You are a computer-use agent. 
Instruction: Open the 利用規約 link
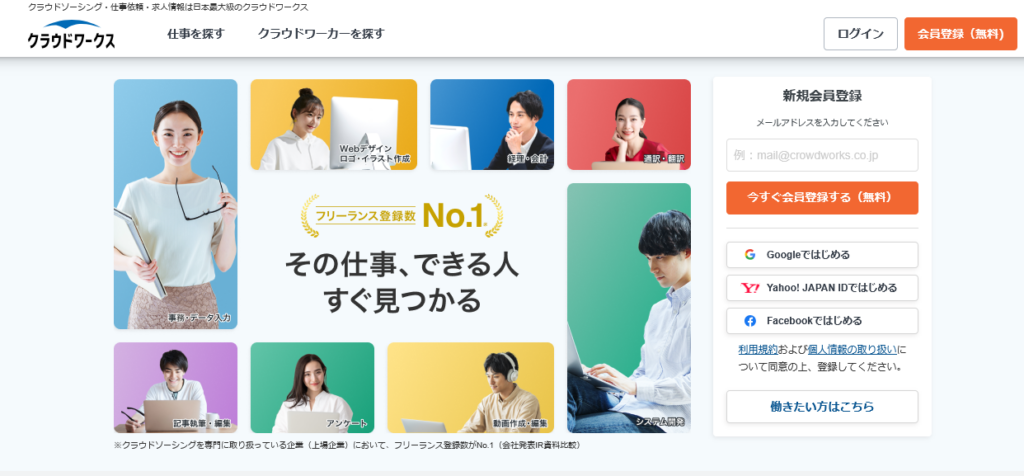pyautogui.click(x=758, y=349)
